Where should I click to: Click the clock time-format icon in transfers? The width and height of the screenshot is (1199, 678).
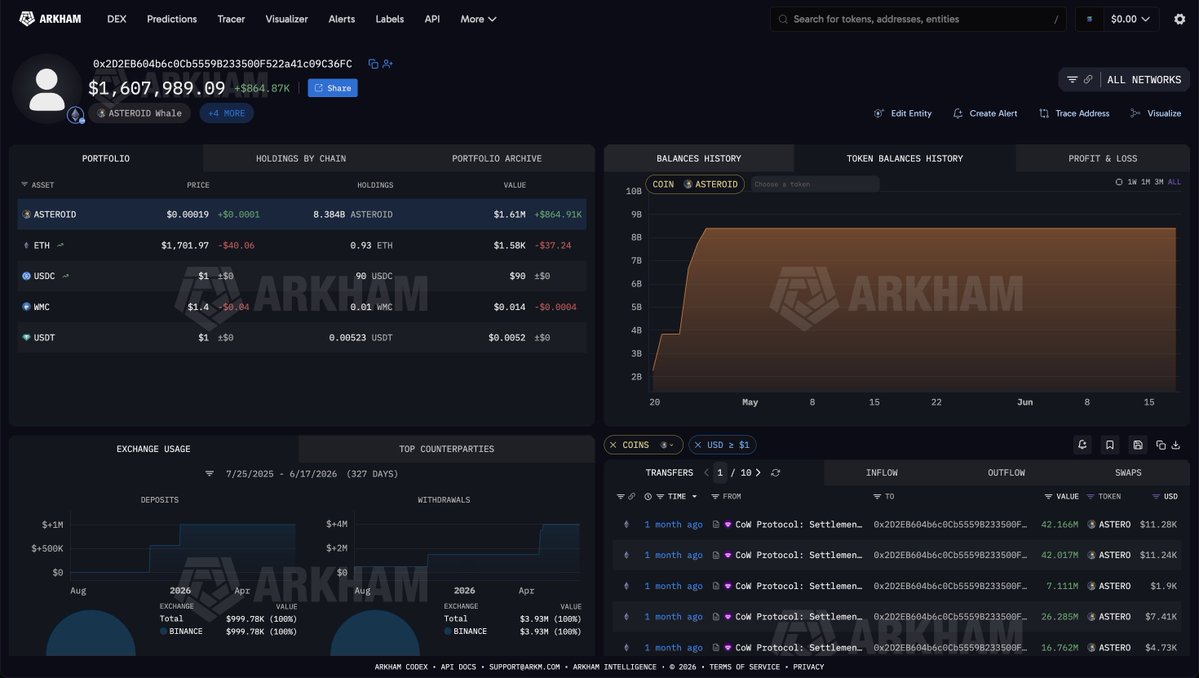click(x=648, y=497)
